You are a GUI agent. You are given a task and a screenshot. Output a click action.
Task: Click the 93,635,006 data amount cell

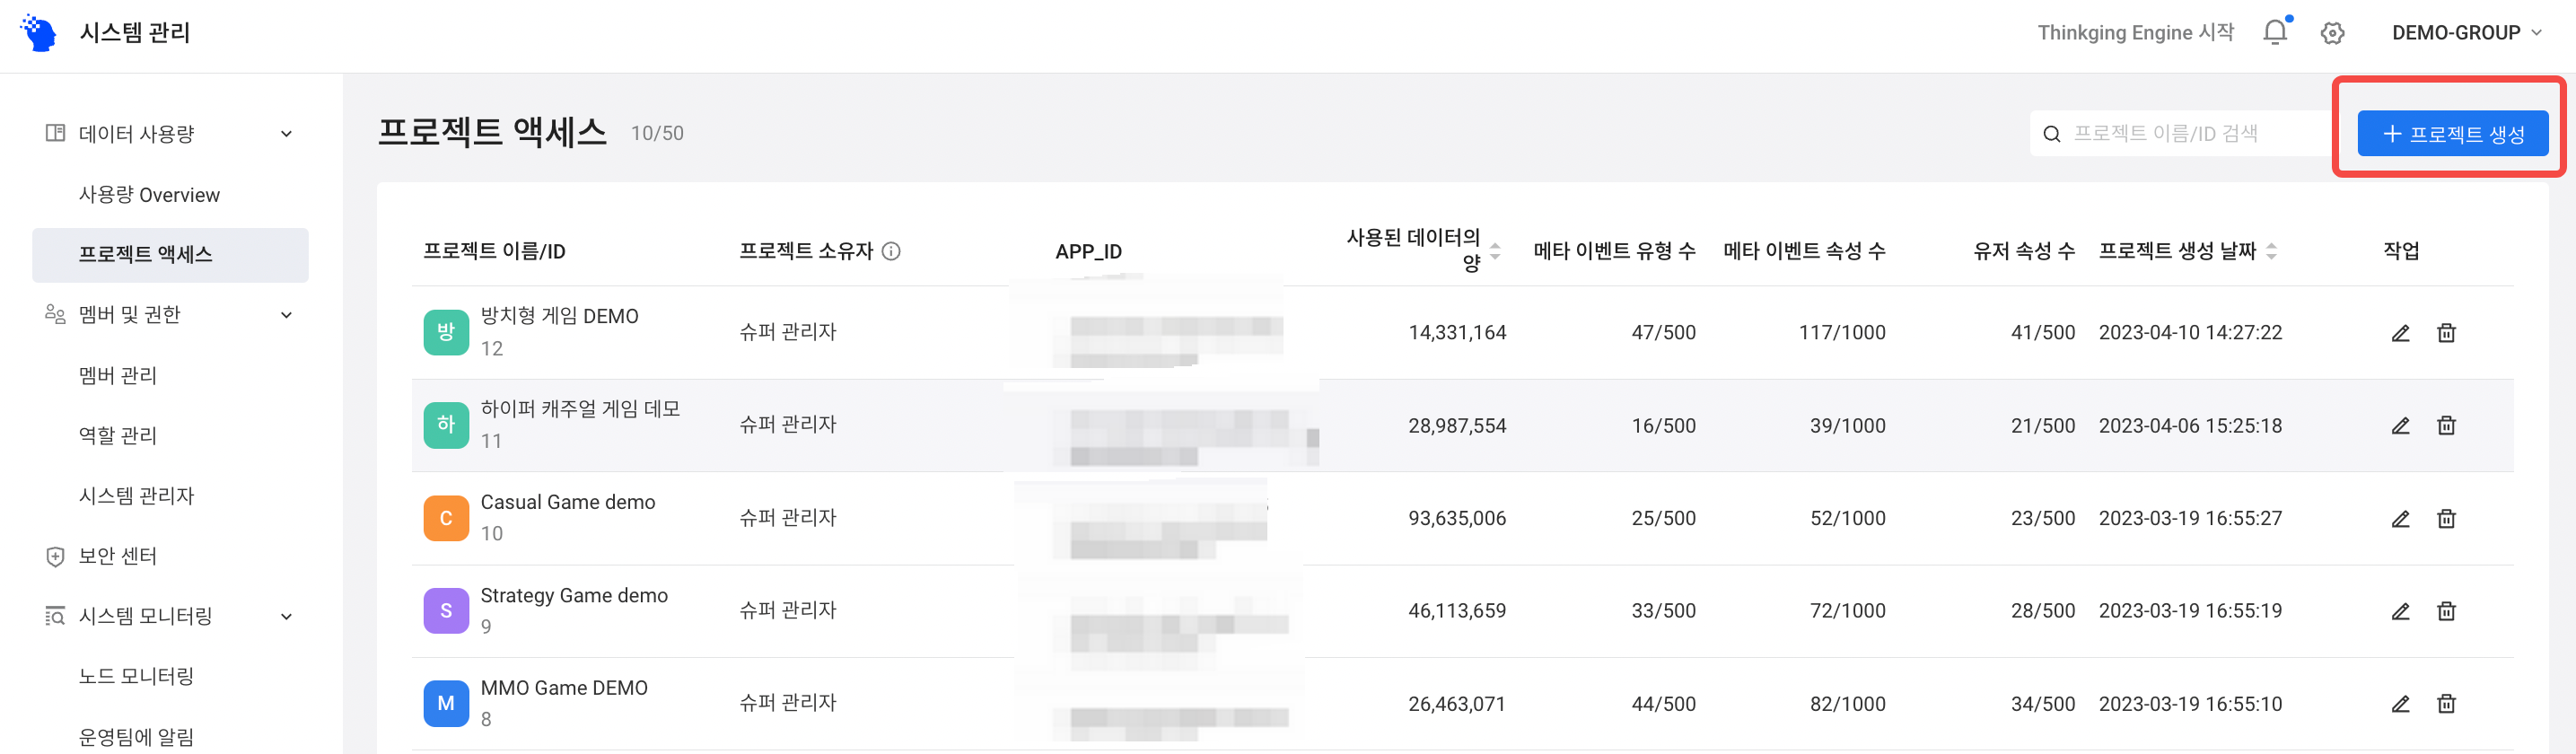tap(1457, 519)
